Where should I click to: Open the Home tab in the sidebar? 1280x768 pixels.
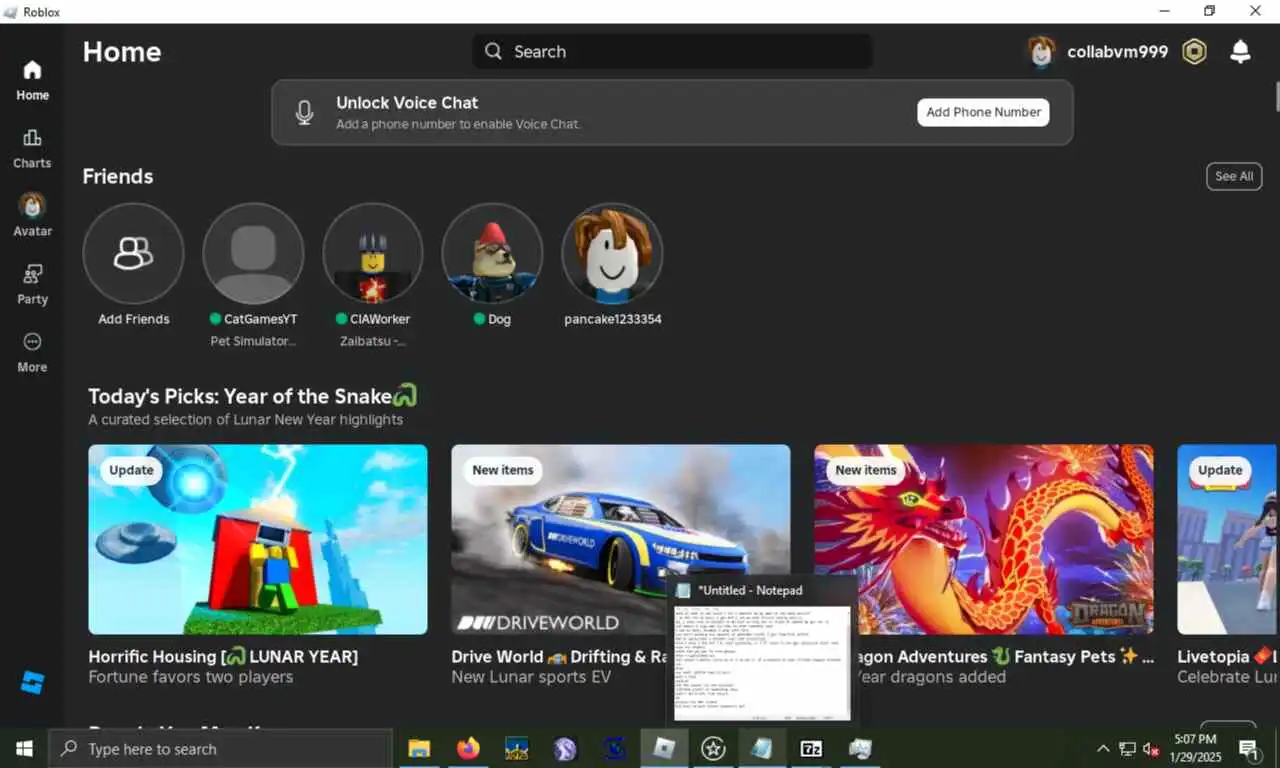coord(32,80)
